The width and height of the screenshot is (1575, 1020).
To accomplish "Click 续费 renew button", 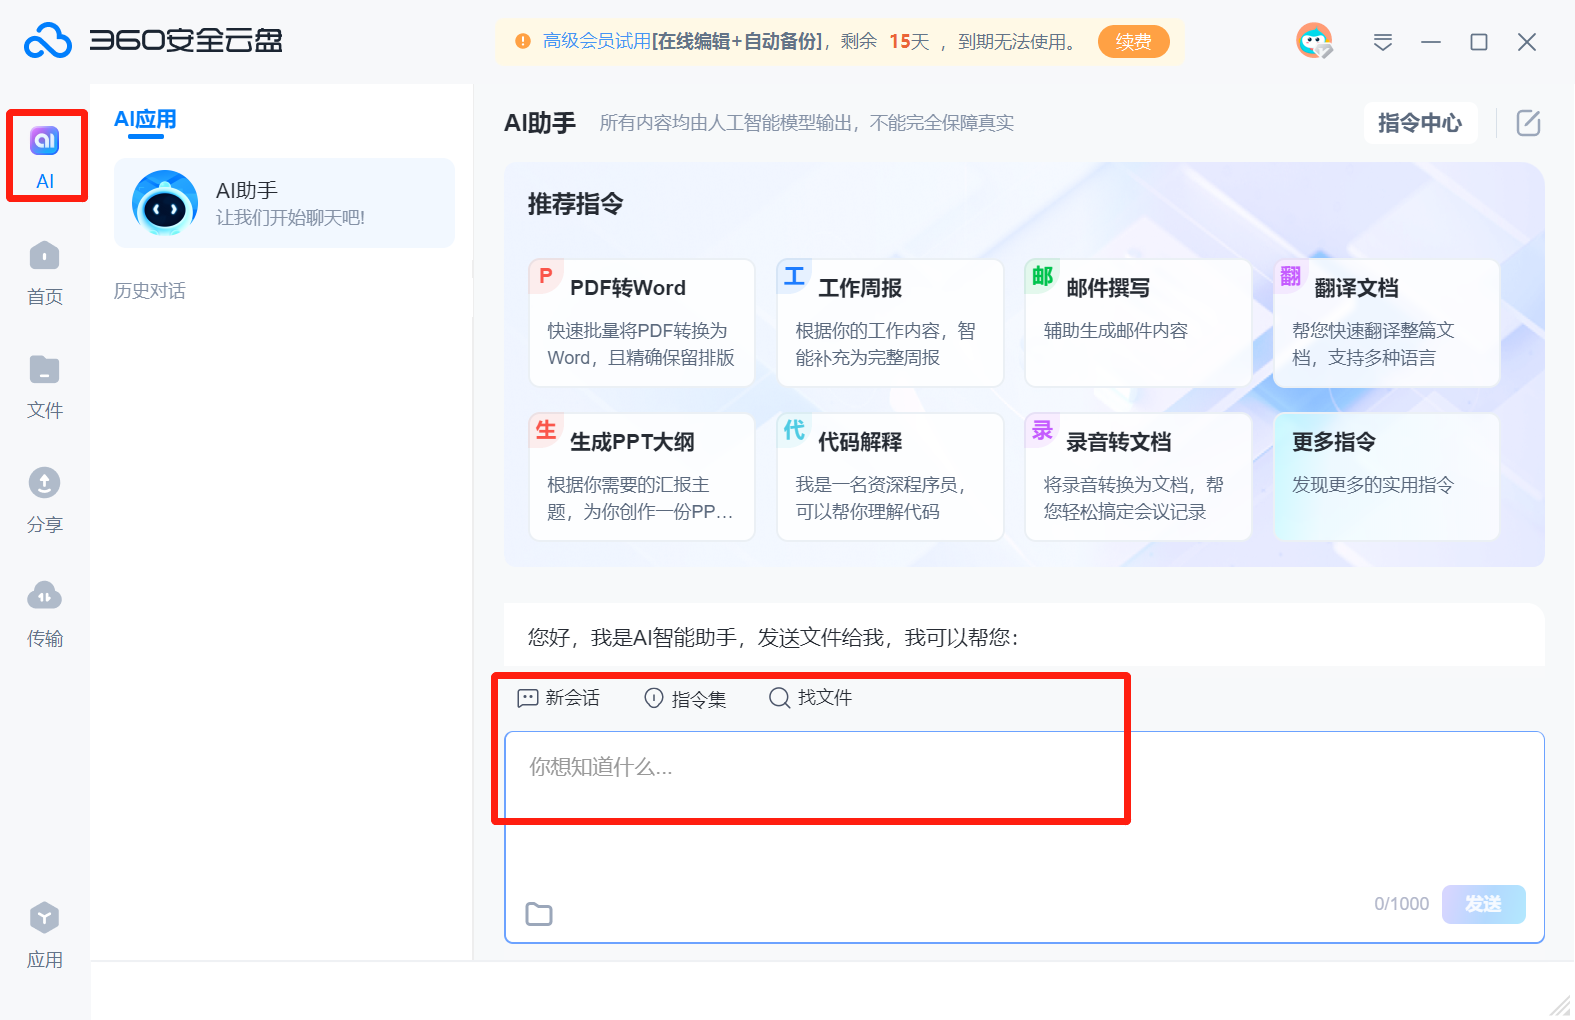I will coord(1134,42).
